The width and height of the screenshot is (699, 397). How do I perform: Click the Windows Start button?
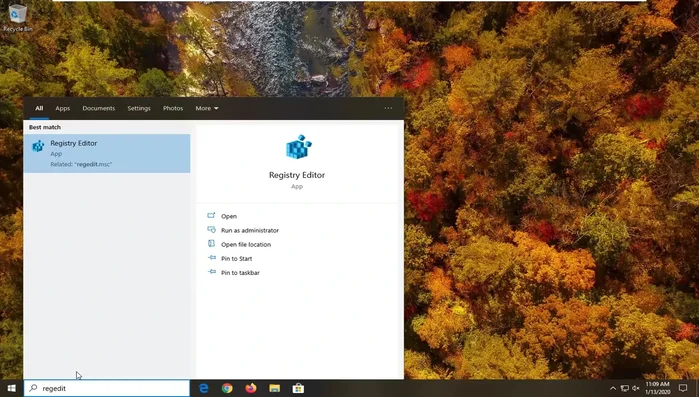tap(12, 388)
